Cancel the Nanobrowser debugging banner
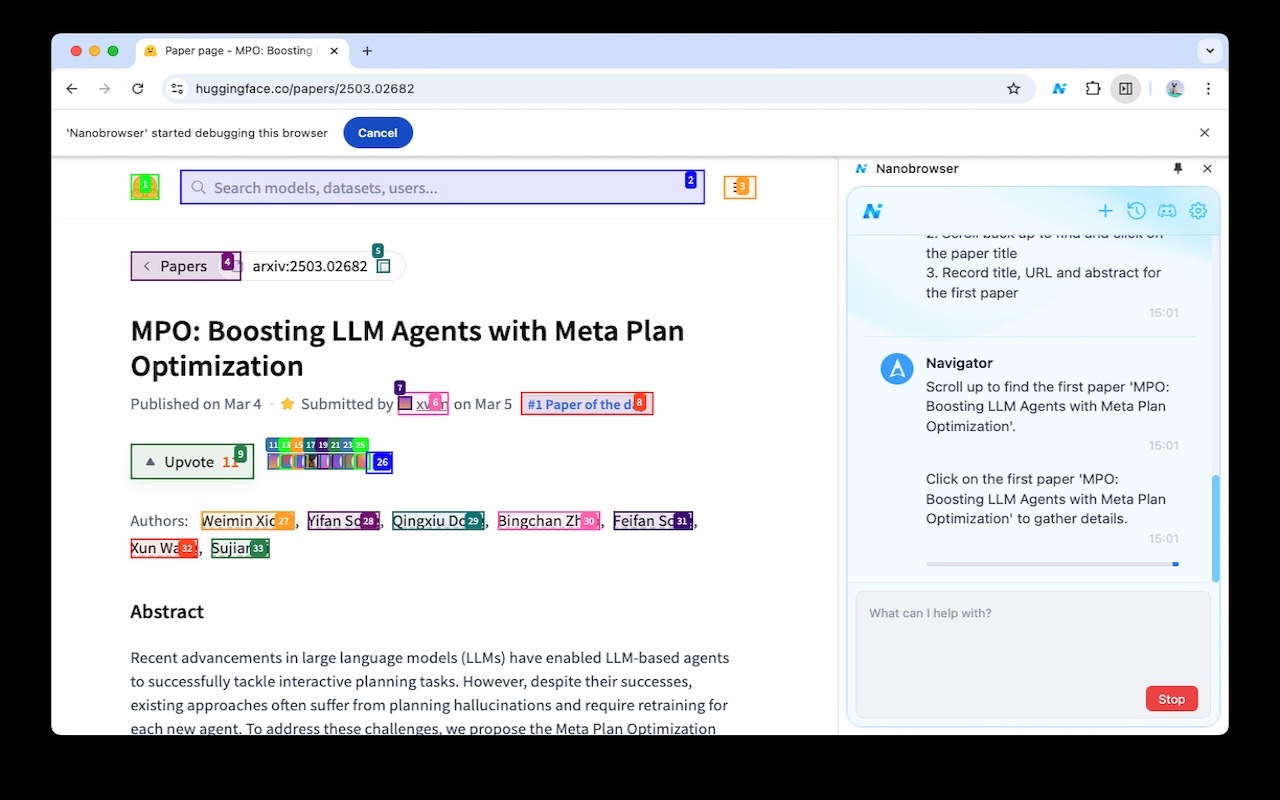 (x=377, y=132)
